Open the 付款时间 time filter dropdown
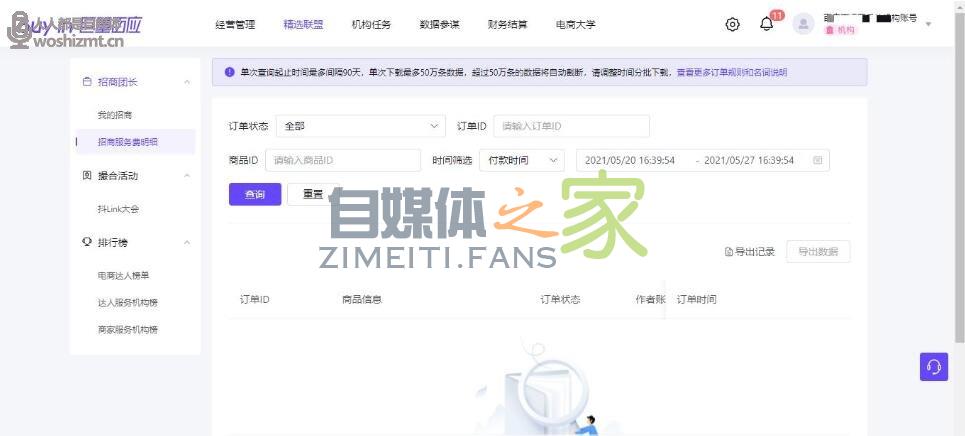Image resolution: width=965 pixels, height=436 pixels. 521,160
